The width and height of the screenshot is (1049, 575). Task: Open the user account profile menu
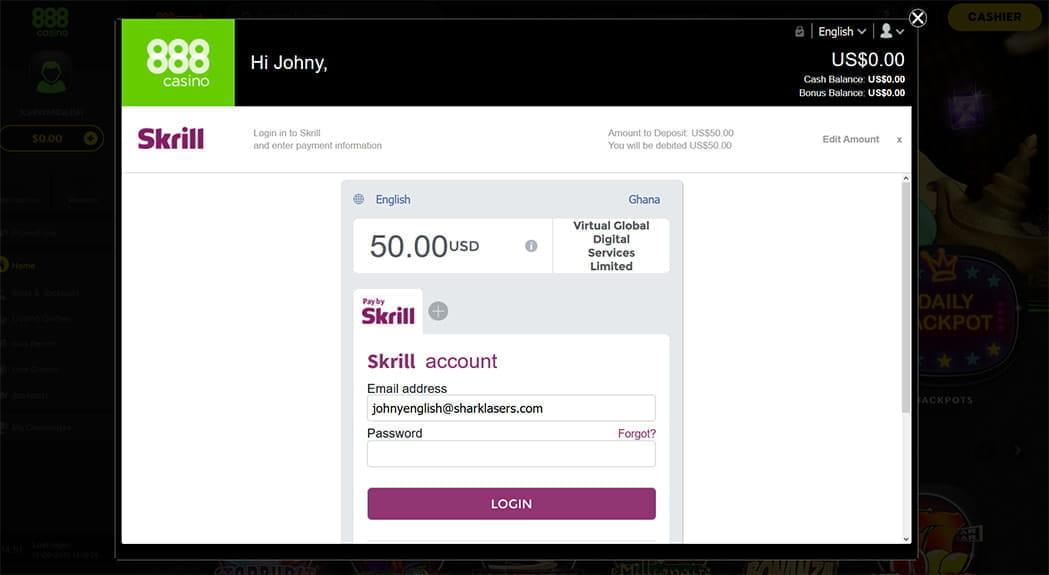(892, 31)
